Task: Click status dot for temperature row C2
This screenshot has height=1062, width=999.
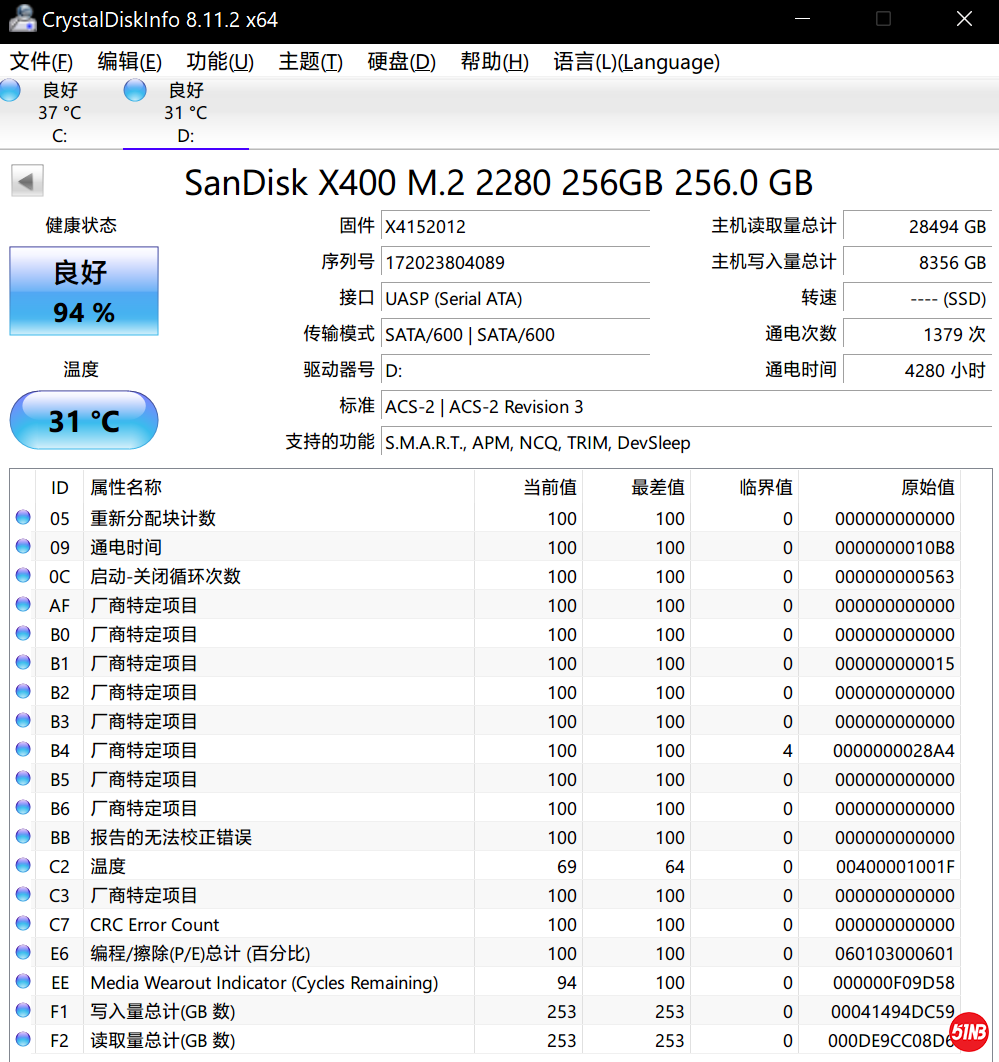Action: (x=23, y=866)
